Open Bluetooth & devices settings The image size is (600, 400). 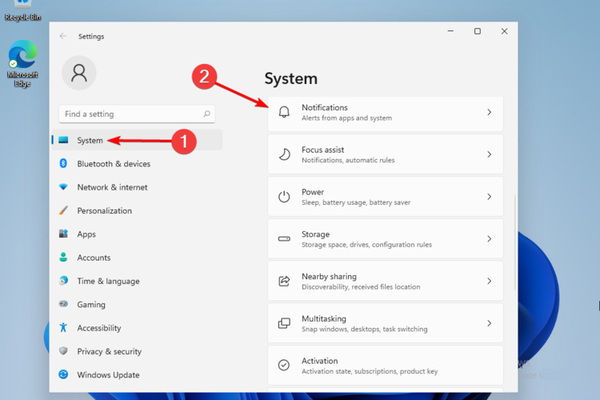(137, 164)
